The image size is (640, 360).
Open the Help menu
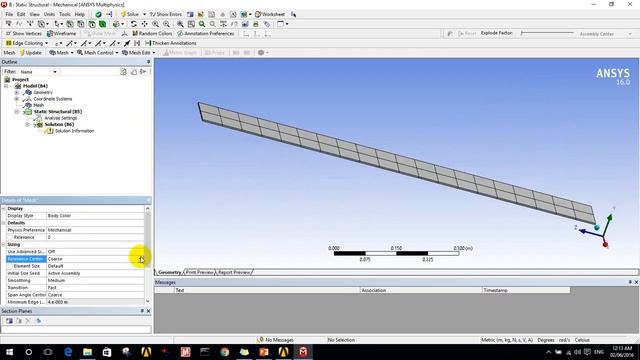click(x=80, y=14)
